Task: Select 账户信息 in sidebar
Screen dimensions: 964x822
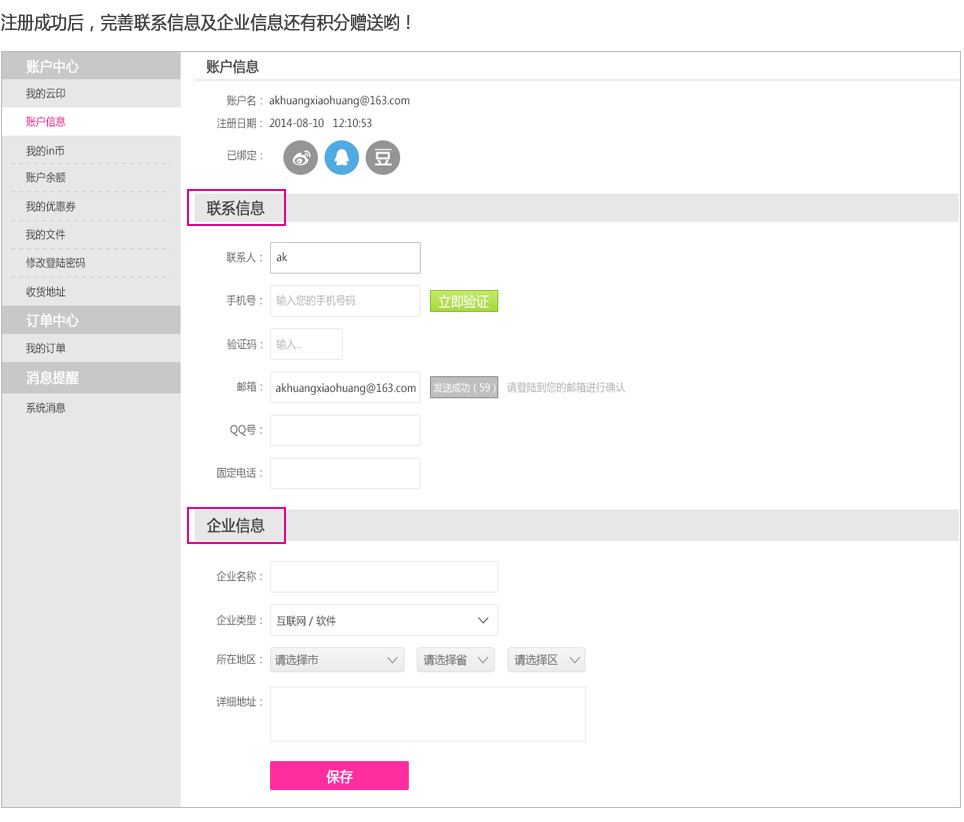Action: click(46, 122)
